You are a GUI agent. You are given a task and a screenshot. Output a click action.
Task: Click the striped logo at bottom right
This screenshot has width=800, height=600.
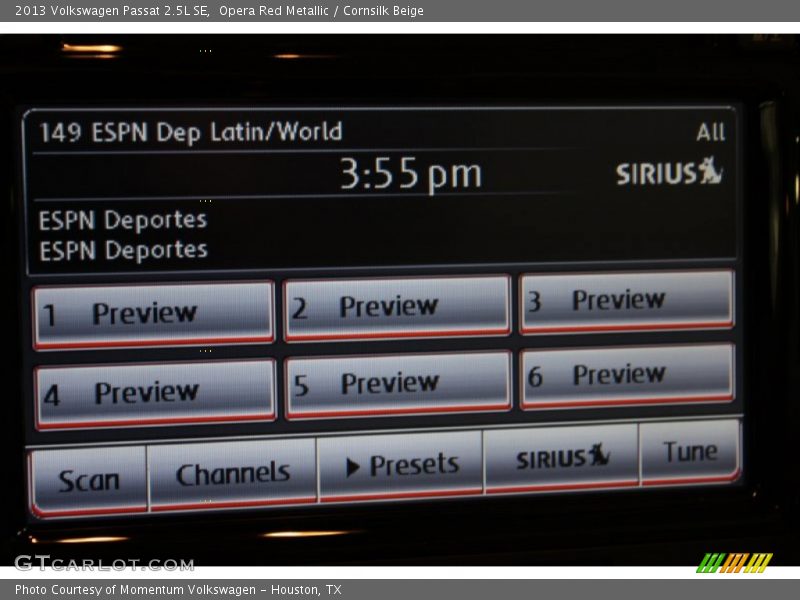[x=734, y=563]
